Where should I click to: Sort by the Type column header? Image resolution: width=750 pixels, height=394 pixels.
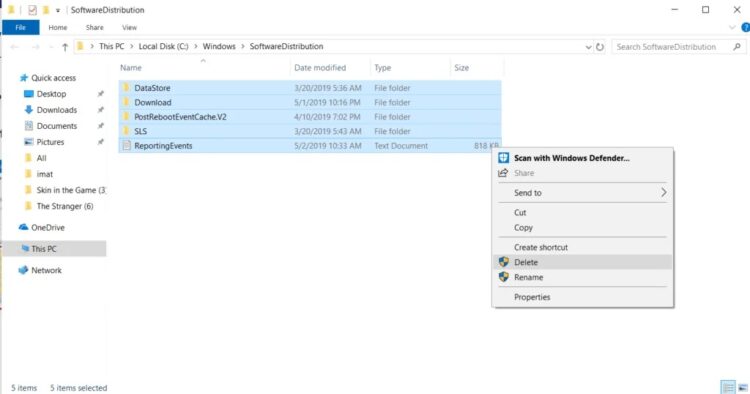pyautogui.click(x=410, y=67)
